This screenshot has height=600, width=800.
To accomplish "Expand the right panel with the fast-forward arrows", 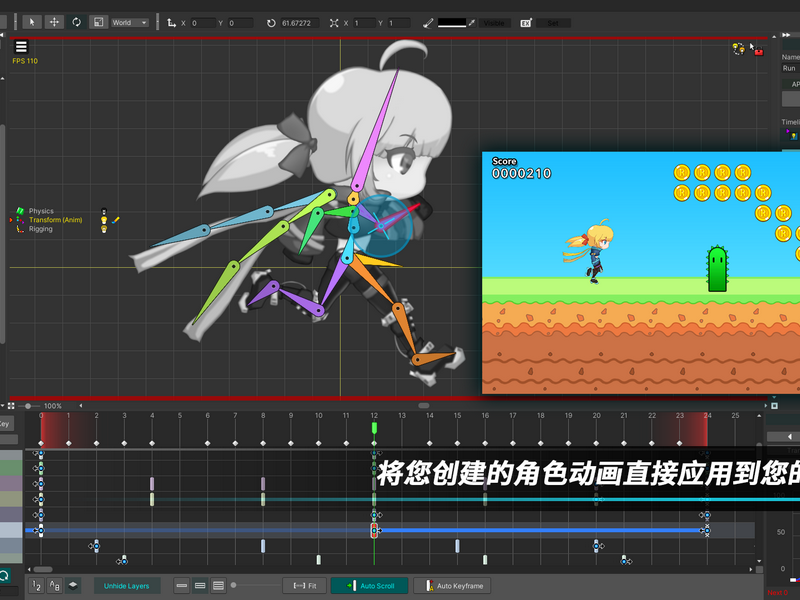I will 786,35.
